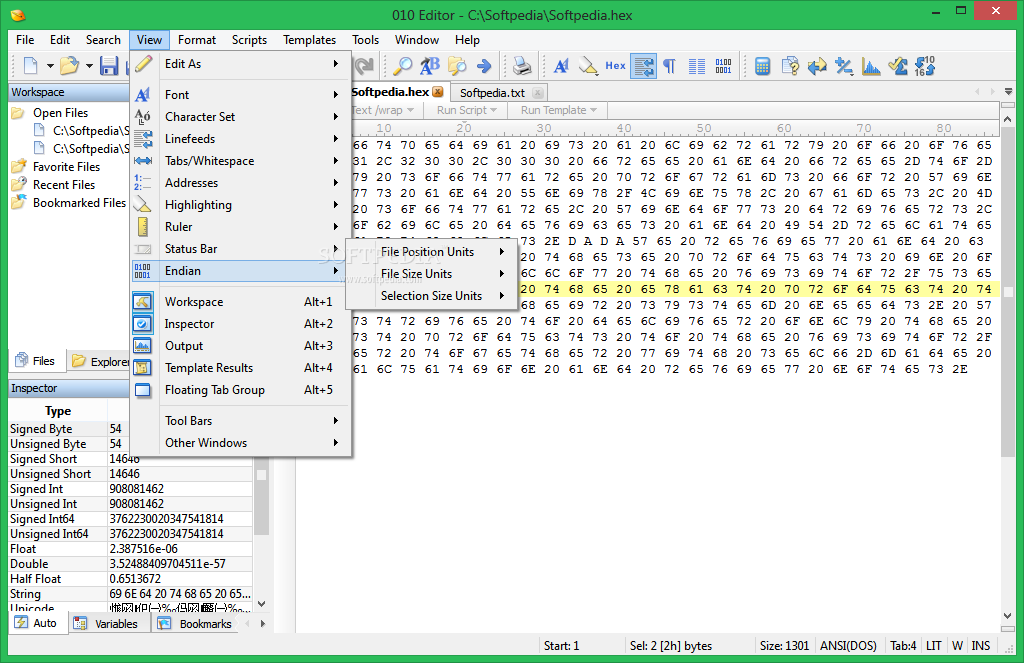The image size is (1024, 663).
Task: Open the Run Script dropdown
Action: (466, 110)
